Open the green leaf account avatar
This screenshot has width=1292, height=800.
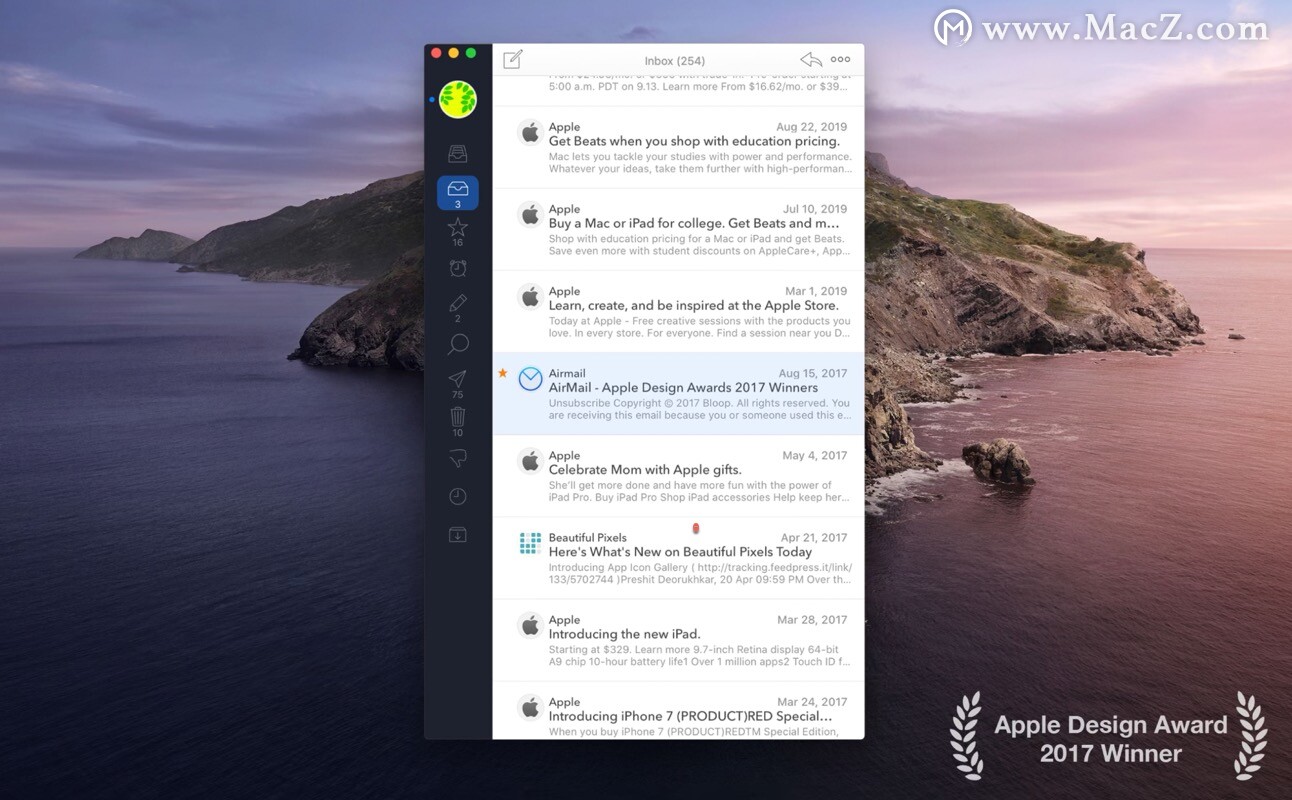pyautogui.click(x=458, y=99)
